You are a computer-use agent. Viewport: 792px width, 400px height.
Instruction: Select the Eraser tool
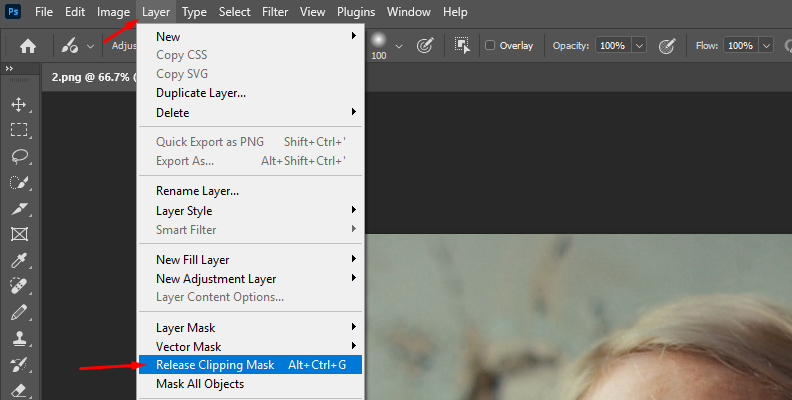(19, 390)
